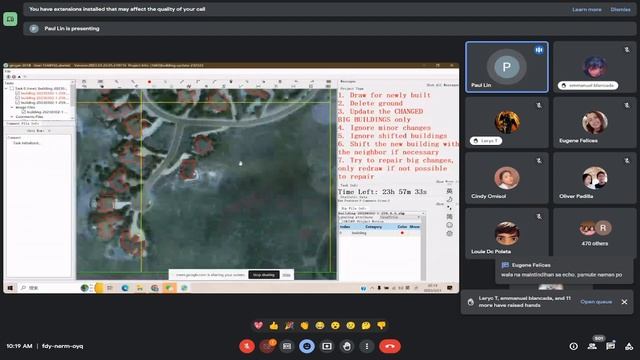Open the 470 others tile

pyautogui.click(x=595, y=233)
